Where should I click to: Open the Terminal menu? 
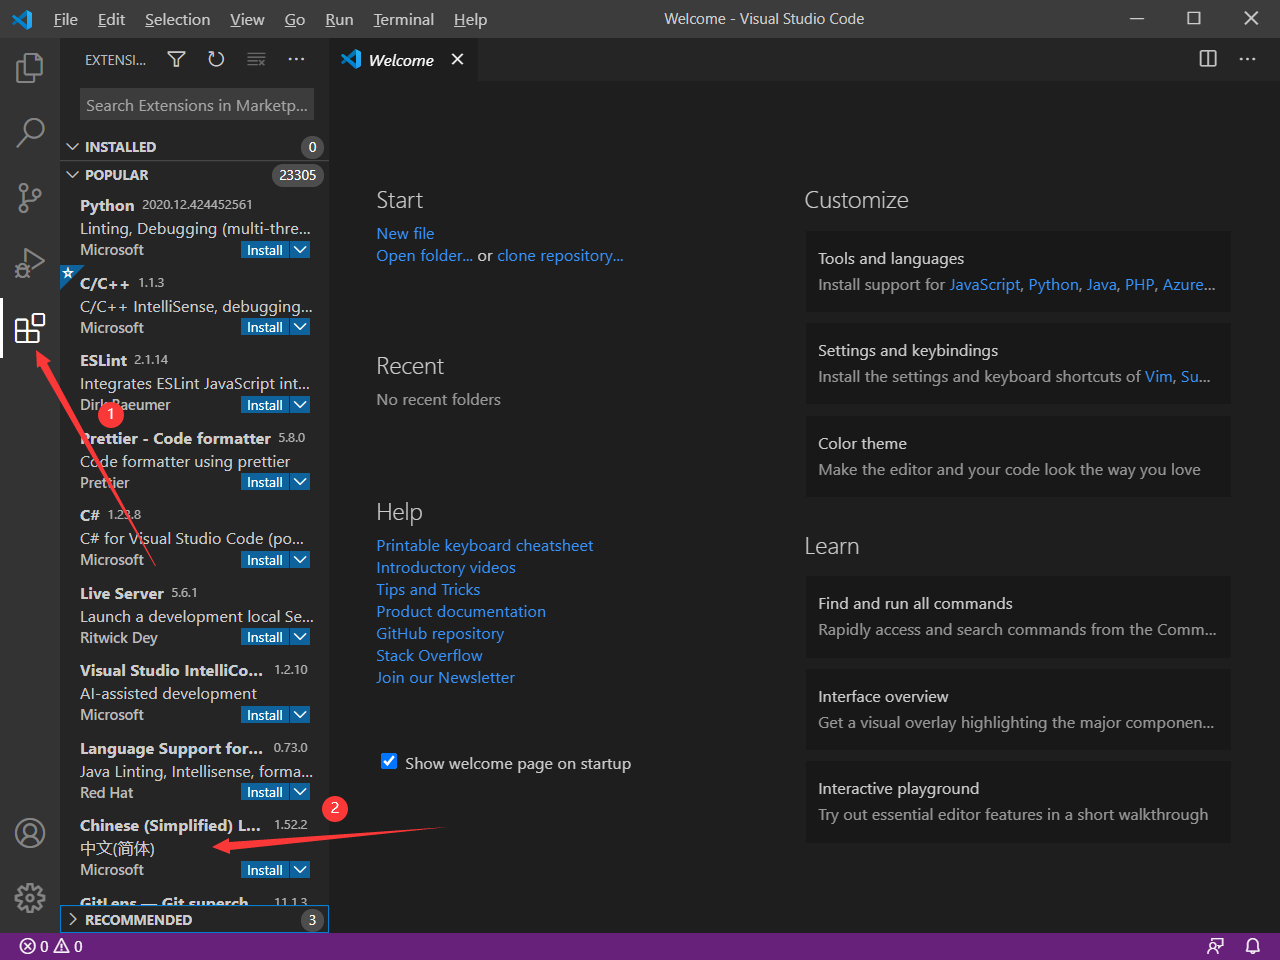tap(403, 19)
